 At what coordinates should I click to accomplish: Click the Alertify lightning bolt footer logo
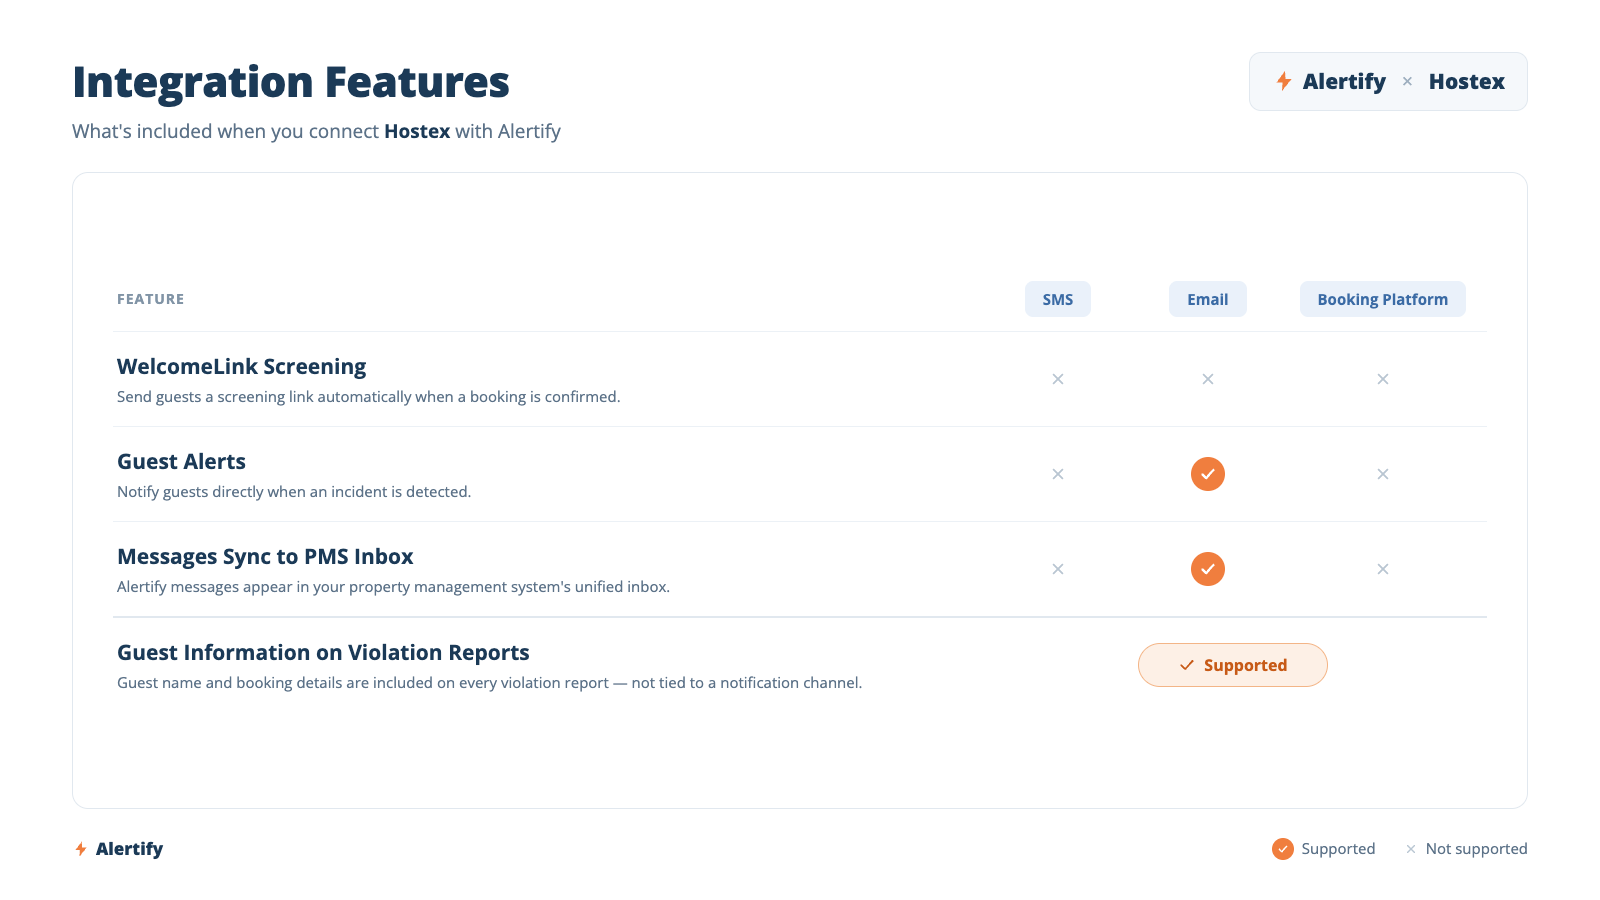(81, 849)
